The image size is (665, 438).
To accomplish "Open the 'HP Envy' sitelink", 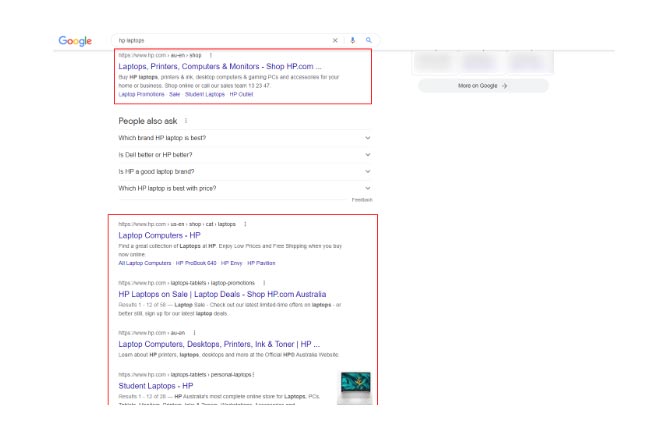I will pyautogui.click(x=232, y=263).
